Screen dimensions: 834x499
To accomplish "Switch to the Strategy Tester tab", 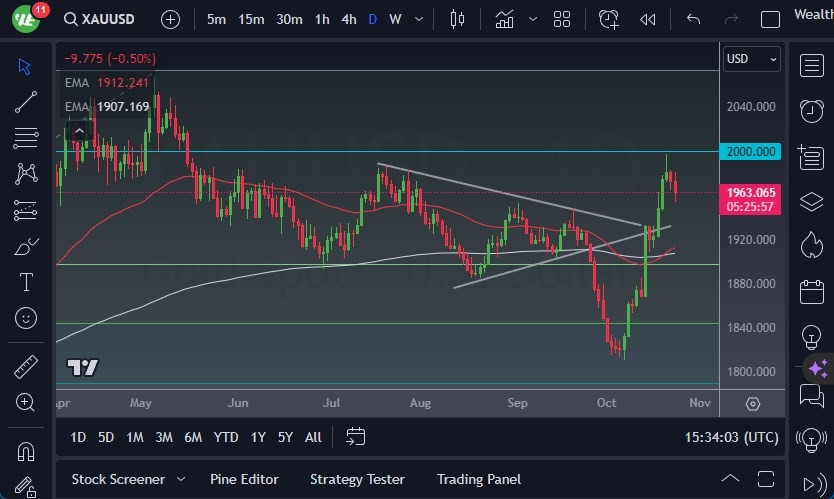I will (357, 479).
